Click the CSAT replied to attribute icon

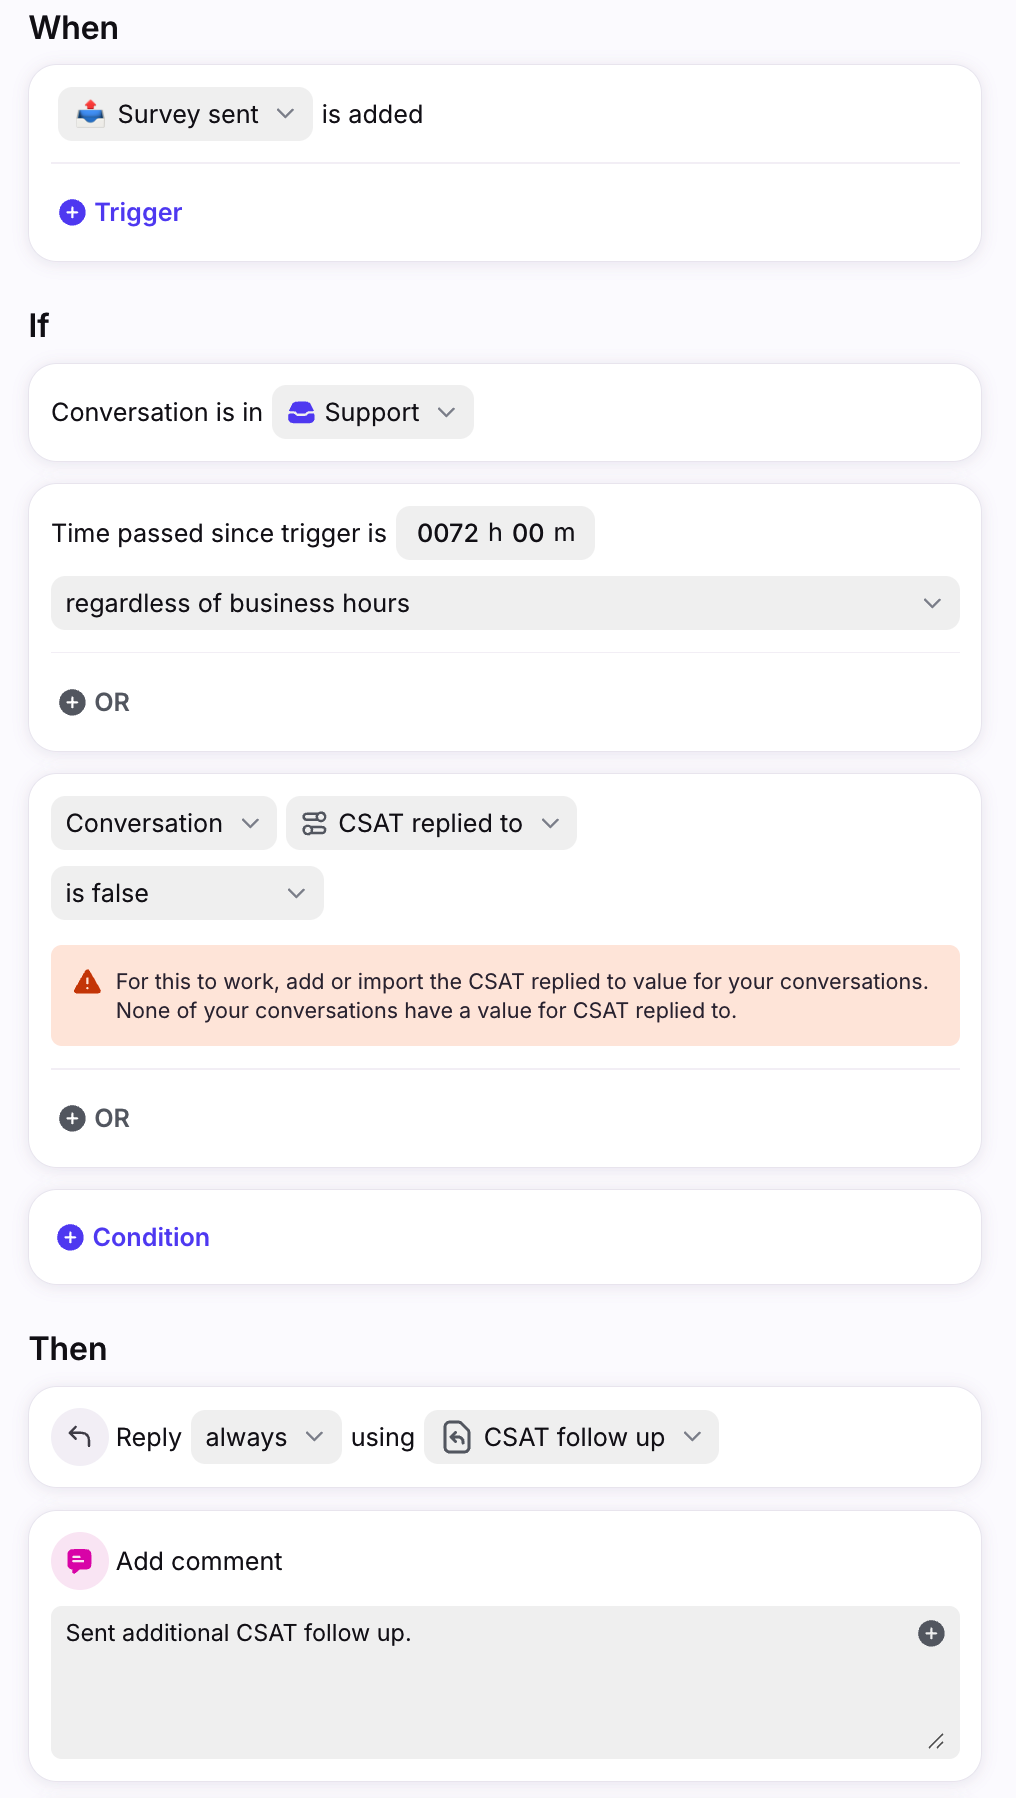[314, 823]
